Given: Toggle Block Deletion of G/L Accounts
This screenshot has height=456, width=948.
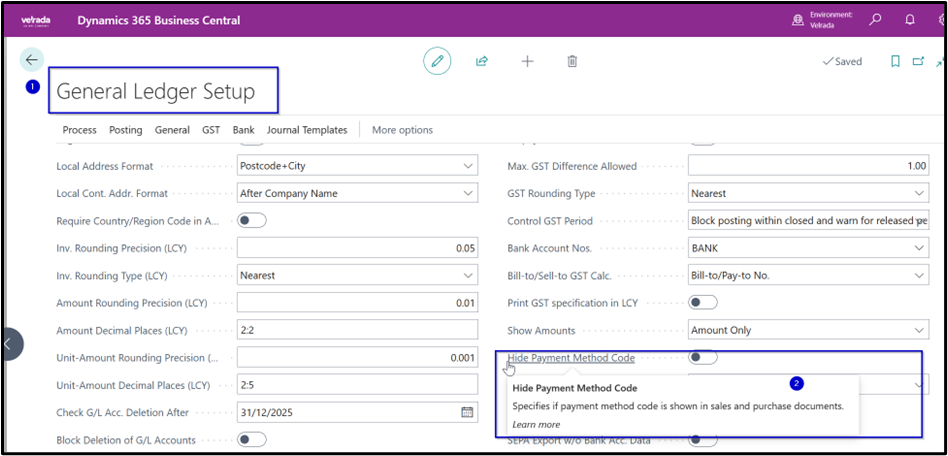Looking at the screenshot, I should tap(252, 440).
